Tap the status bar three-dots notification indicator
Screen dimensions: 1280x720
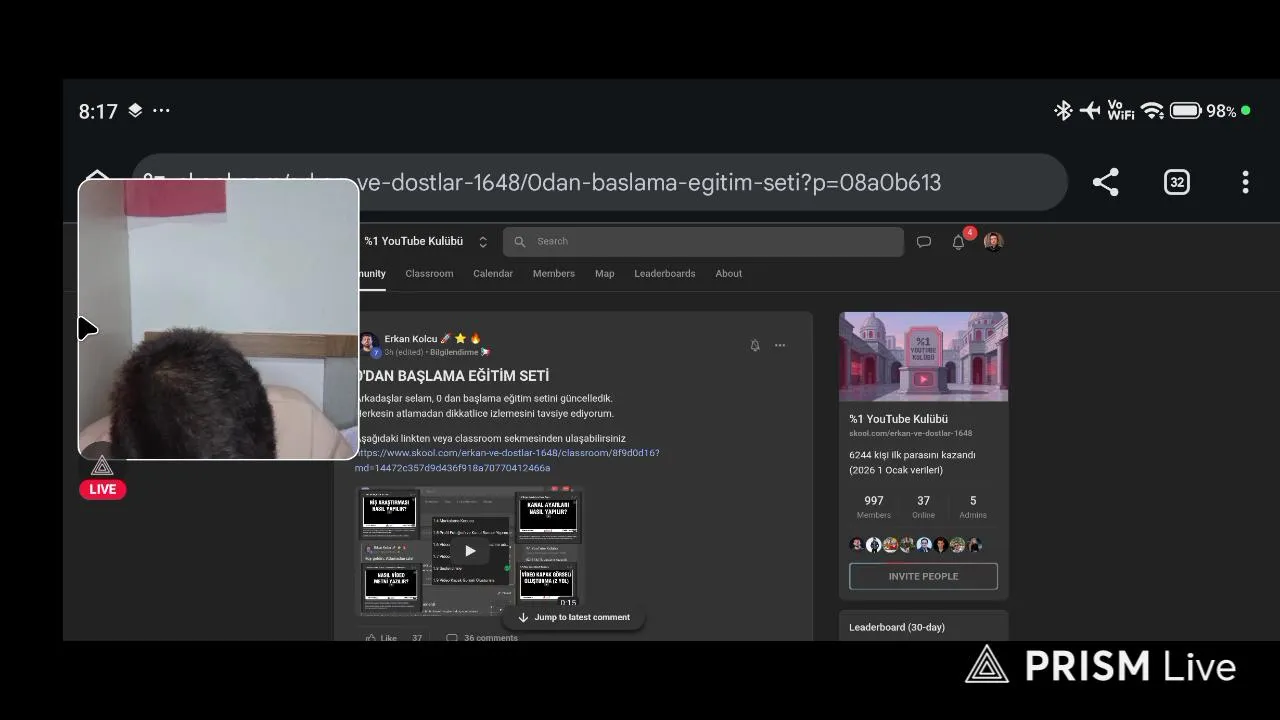pos(161,111)
